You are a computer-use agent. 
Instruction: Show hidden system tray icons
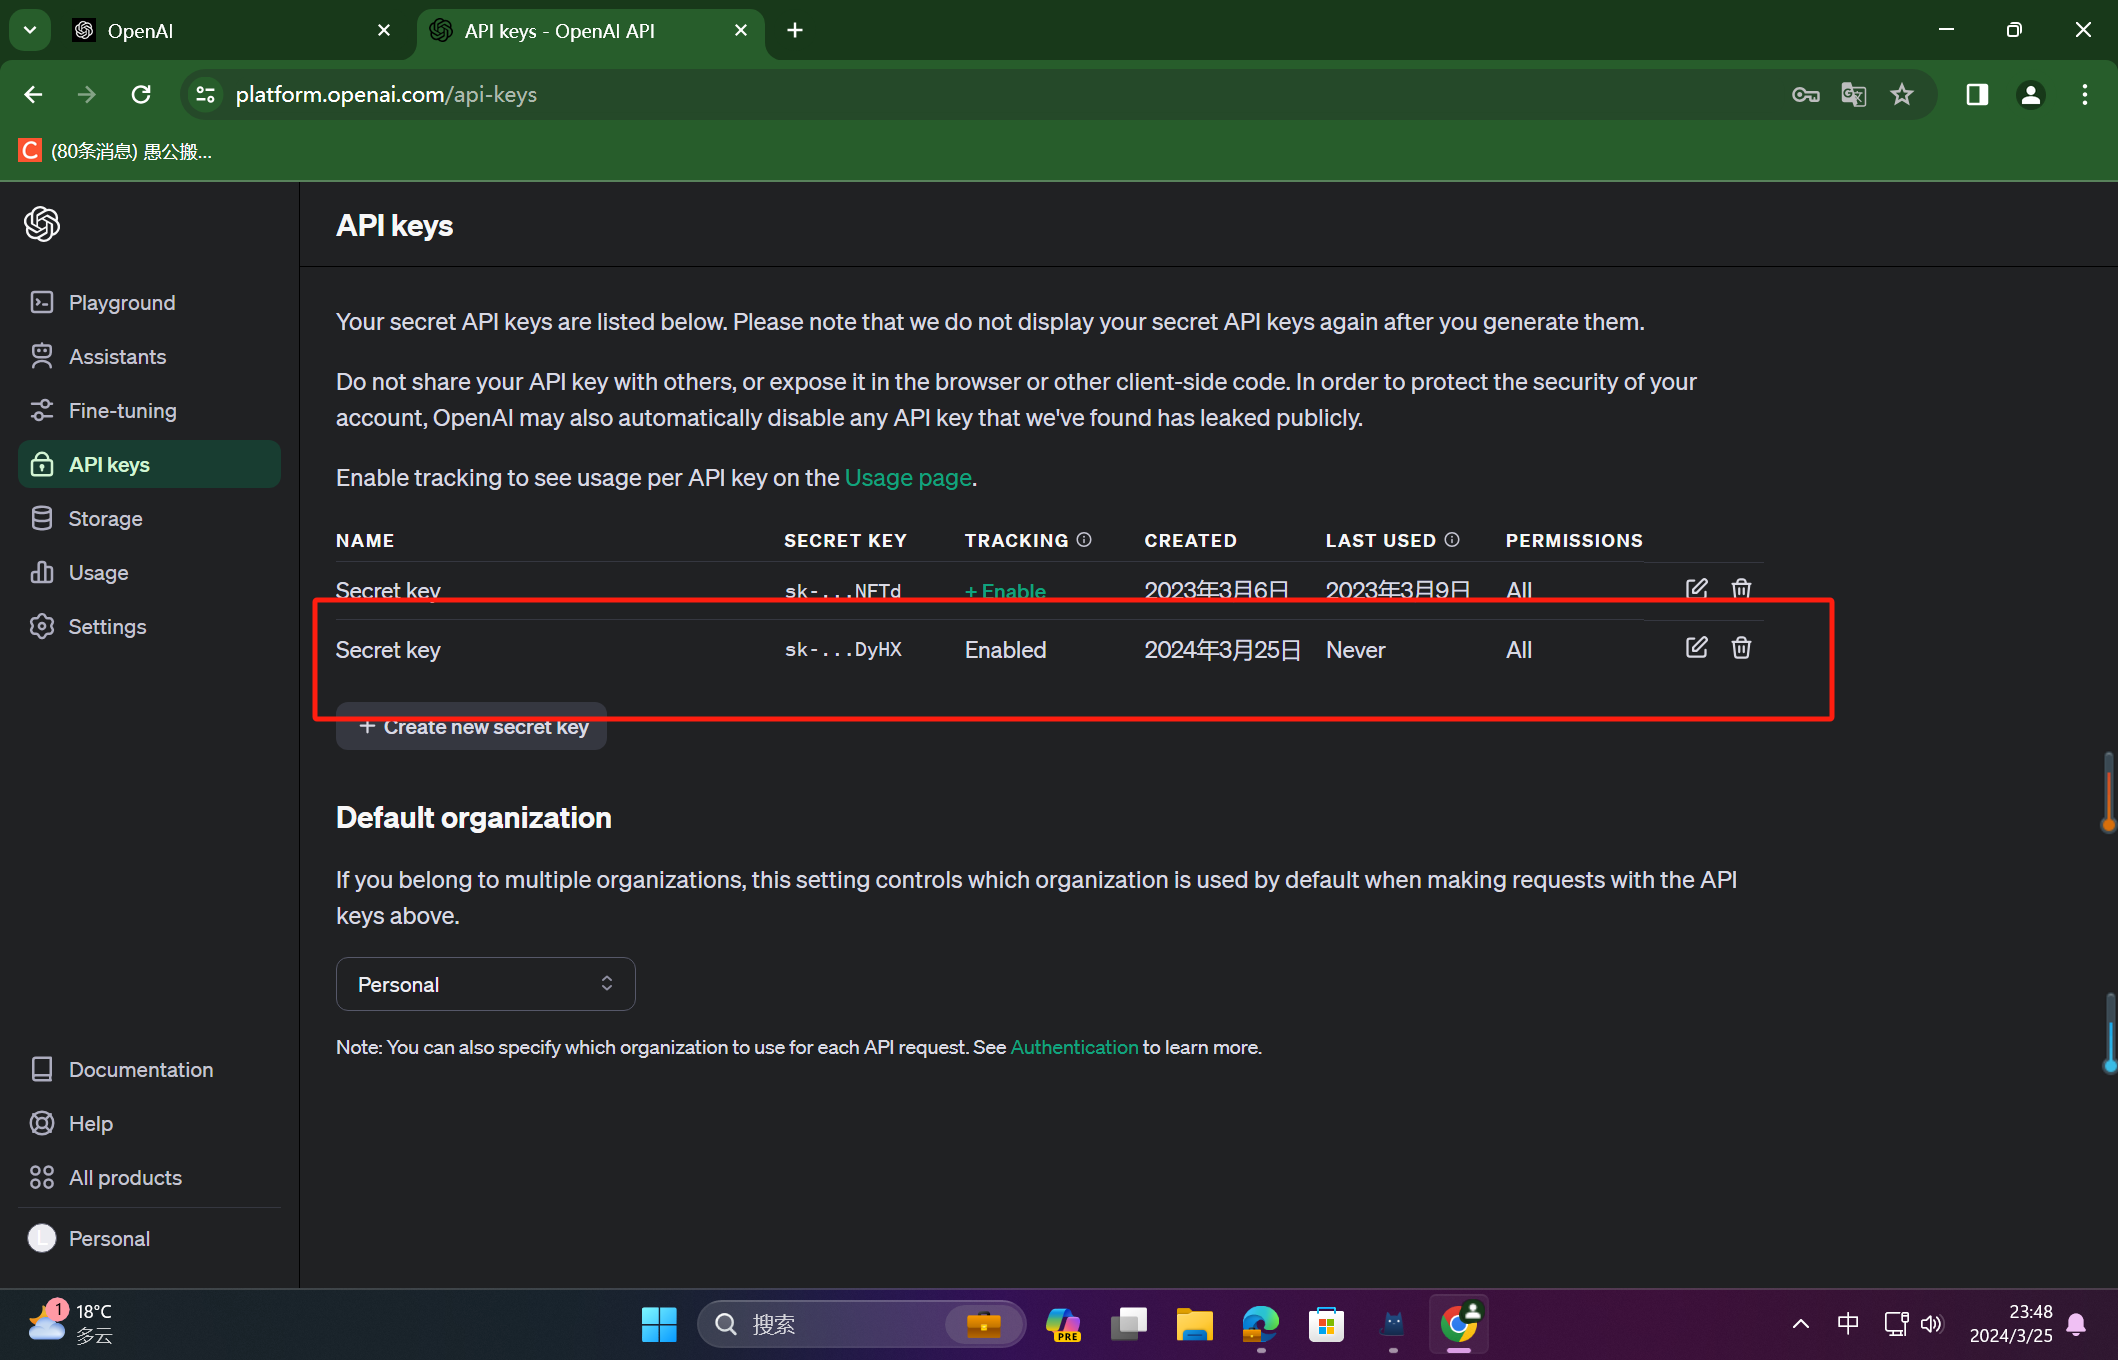[1800, 1324]
